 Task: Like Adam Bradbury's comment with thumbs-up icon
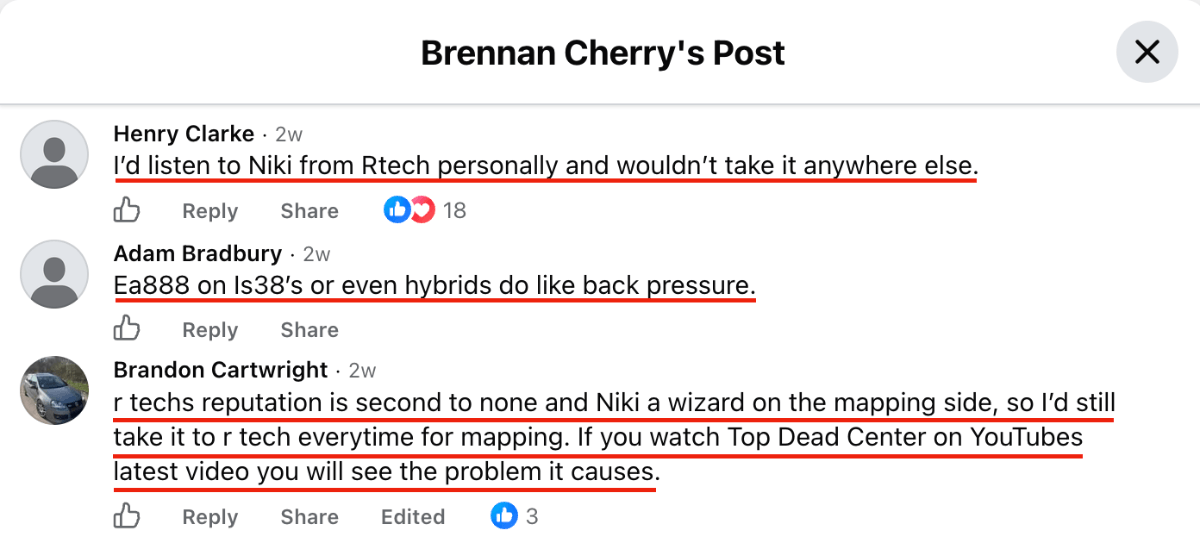click(x=126, y=329)
